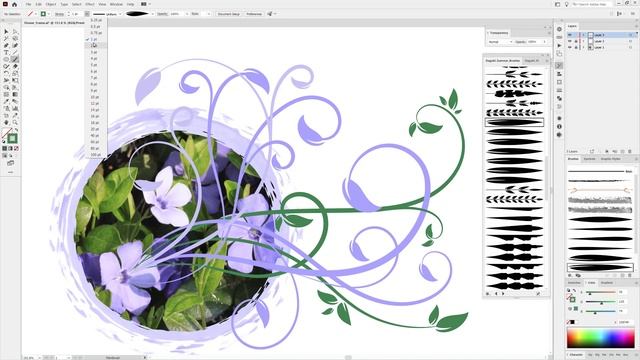Image resolution: width=640 pixels, height=360 pixels.
Task: Open Brush Libraries menu in Brushes panel
Action: [x=570, y=276]
